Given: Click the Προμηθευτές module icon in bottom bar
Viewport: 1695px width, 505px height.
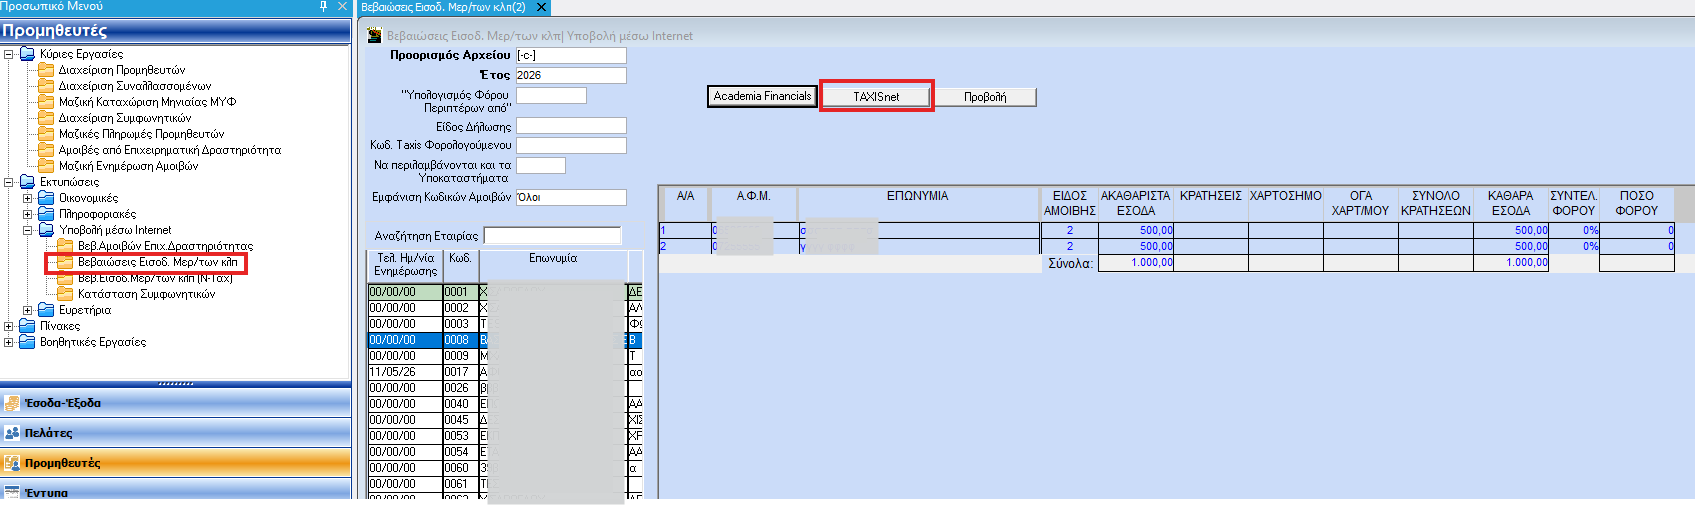Looking at the screenshot, I should 12,463.
